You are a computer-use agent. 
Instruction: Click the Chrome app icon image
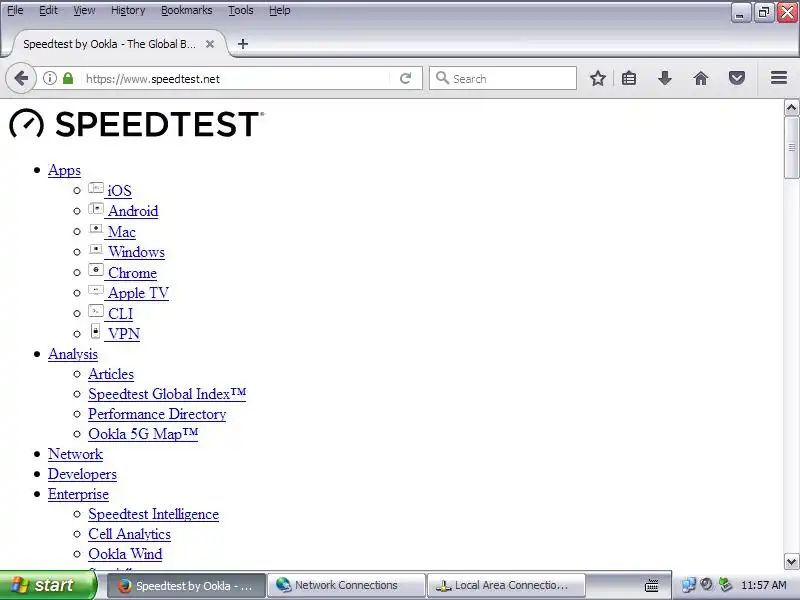pos(96,269)
